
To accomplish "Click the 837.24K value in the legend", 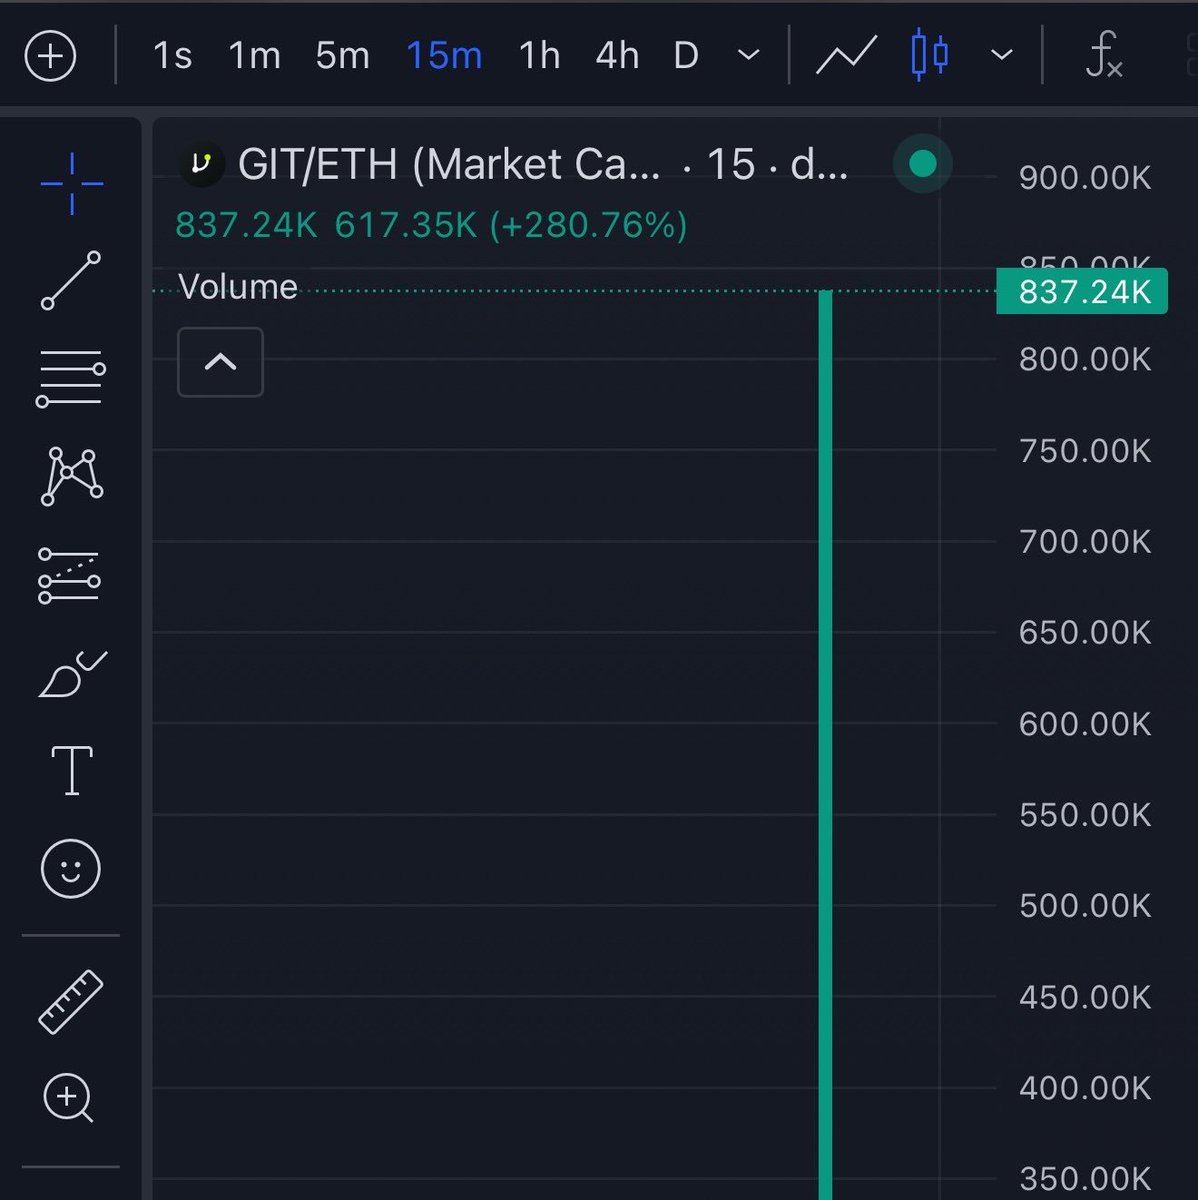I will pos(246,225).
